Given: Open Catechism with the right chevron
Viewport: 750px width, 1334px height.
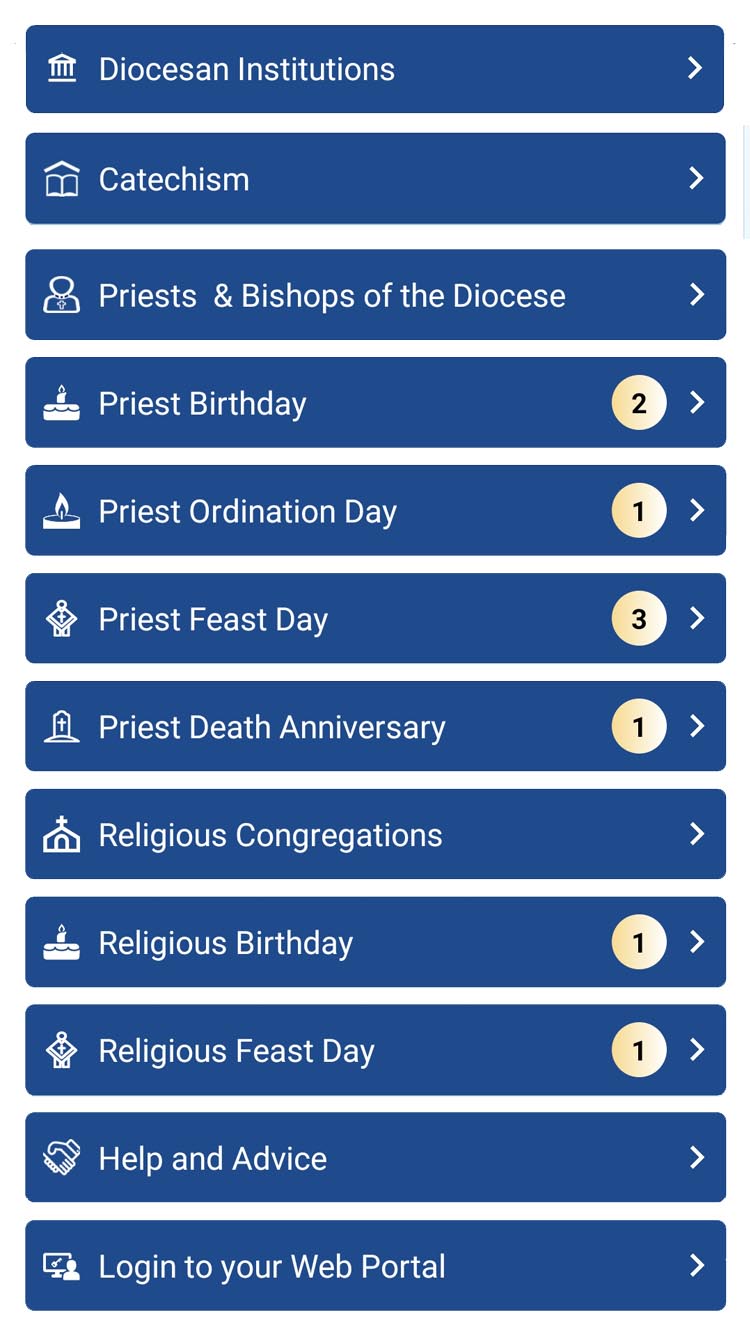Looking at the screenshot, I should (x=696, y=178).
